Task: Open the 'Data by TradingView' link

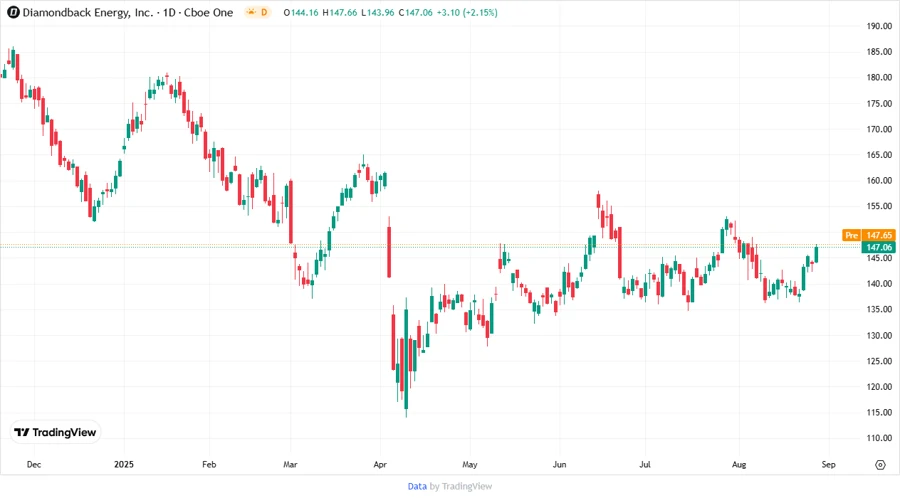Action: pyautogui.click(x=449, y=486)
